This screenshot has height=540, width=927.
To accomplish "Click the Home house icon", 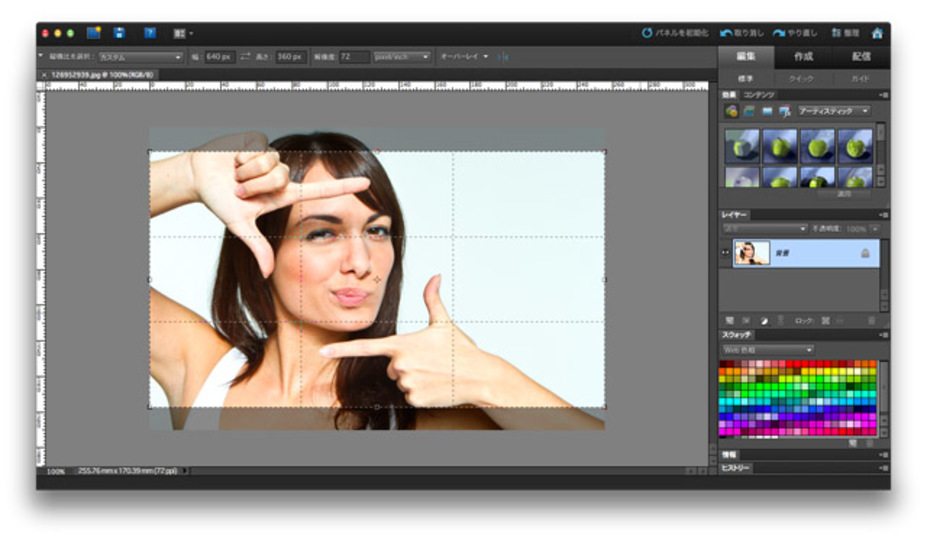I will [877, 33].
